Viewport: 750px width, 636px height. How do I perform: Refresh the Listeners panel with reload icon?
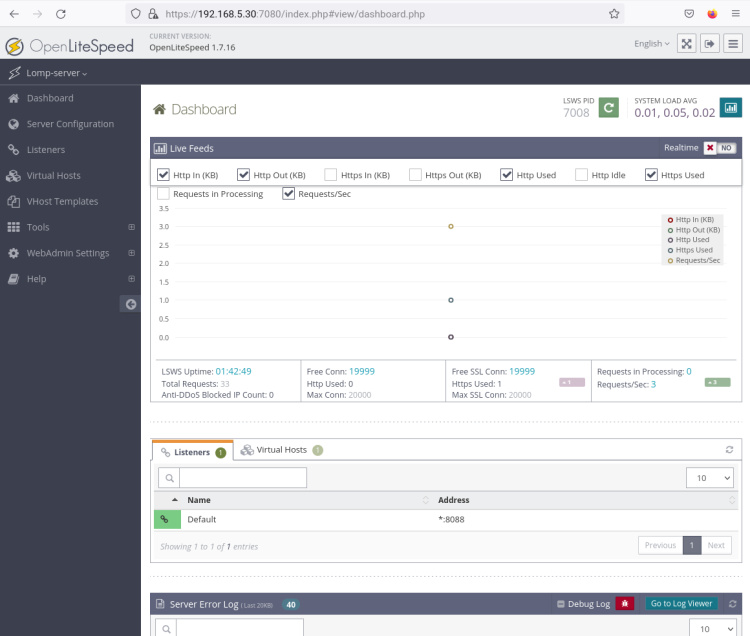coord(730,451)
